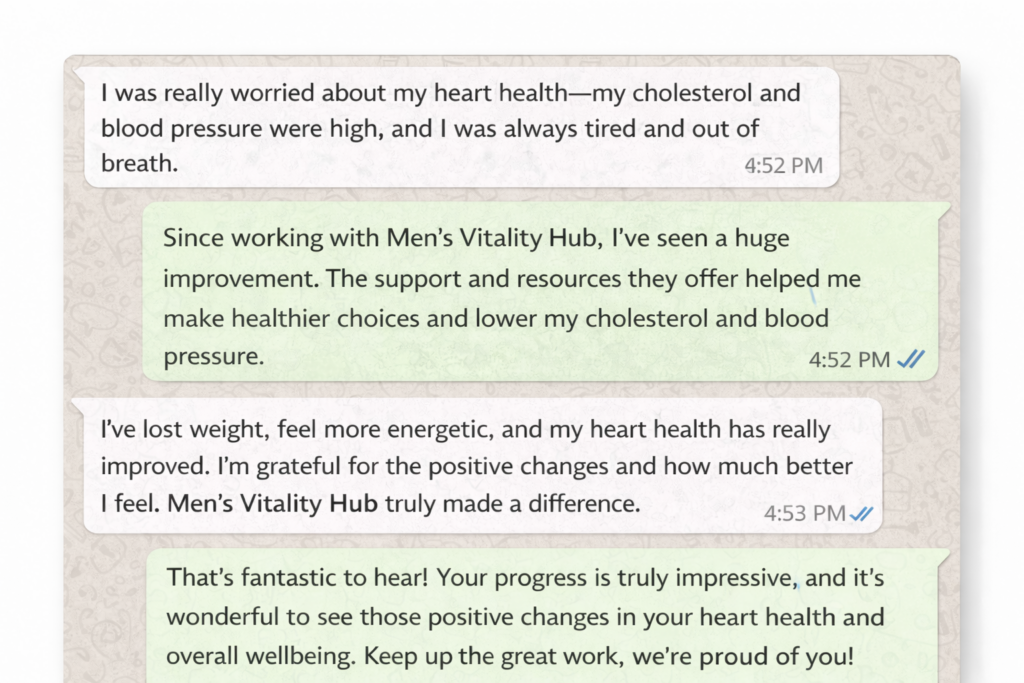Click the text "Your progress is truly impressive"
1024x683 pixels.
click(x=615, y=578)
